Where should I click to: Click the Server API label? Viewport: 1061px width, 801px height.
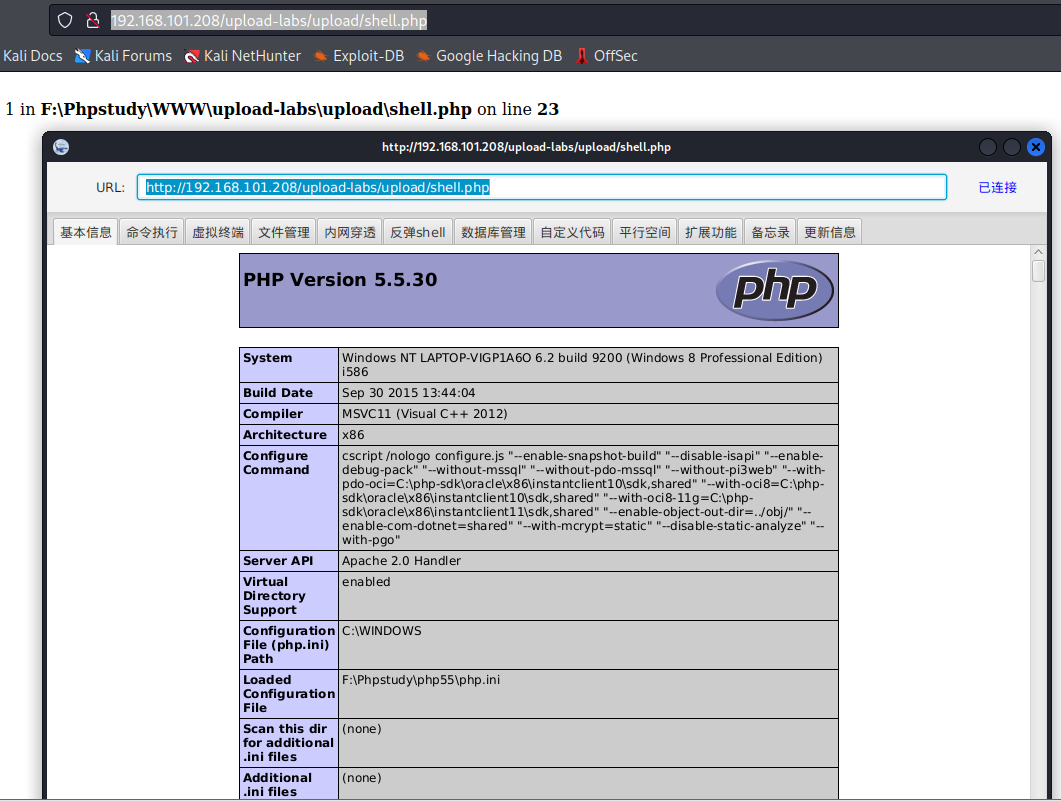tap(278, 561)
